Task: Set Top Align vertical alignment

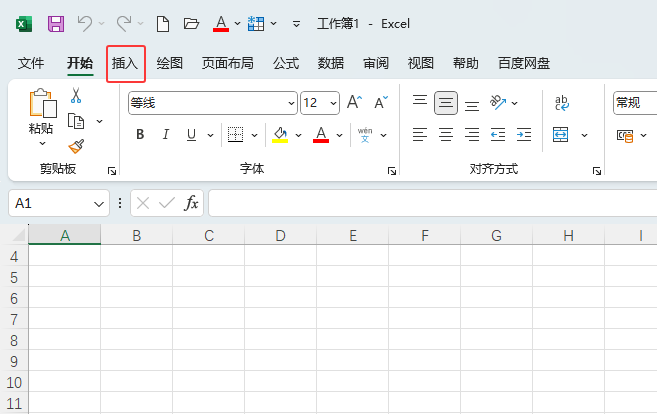Action: click(x=420, y=102)
